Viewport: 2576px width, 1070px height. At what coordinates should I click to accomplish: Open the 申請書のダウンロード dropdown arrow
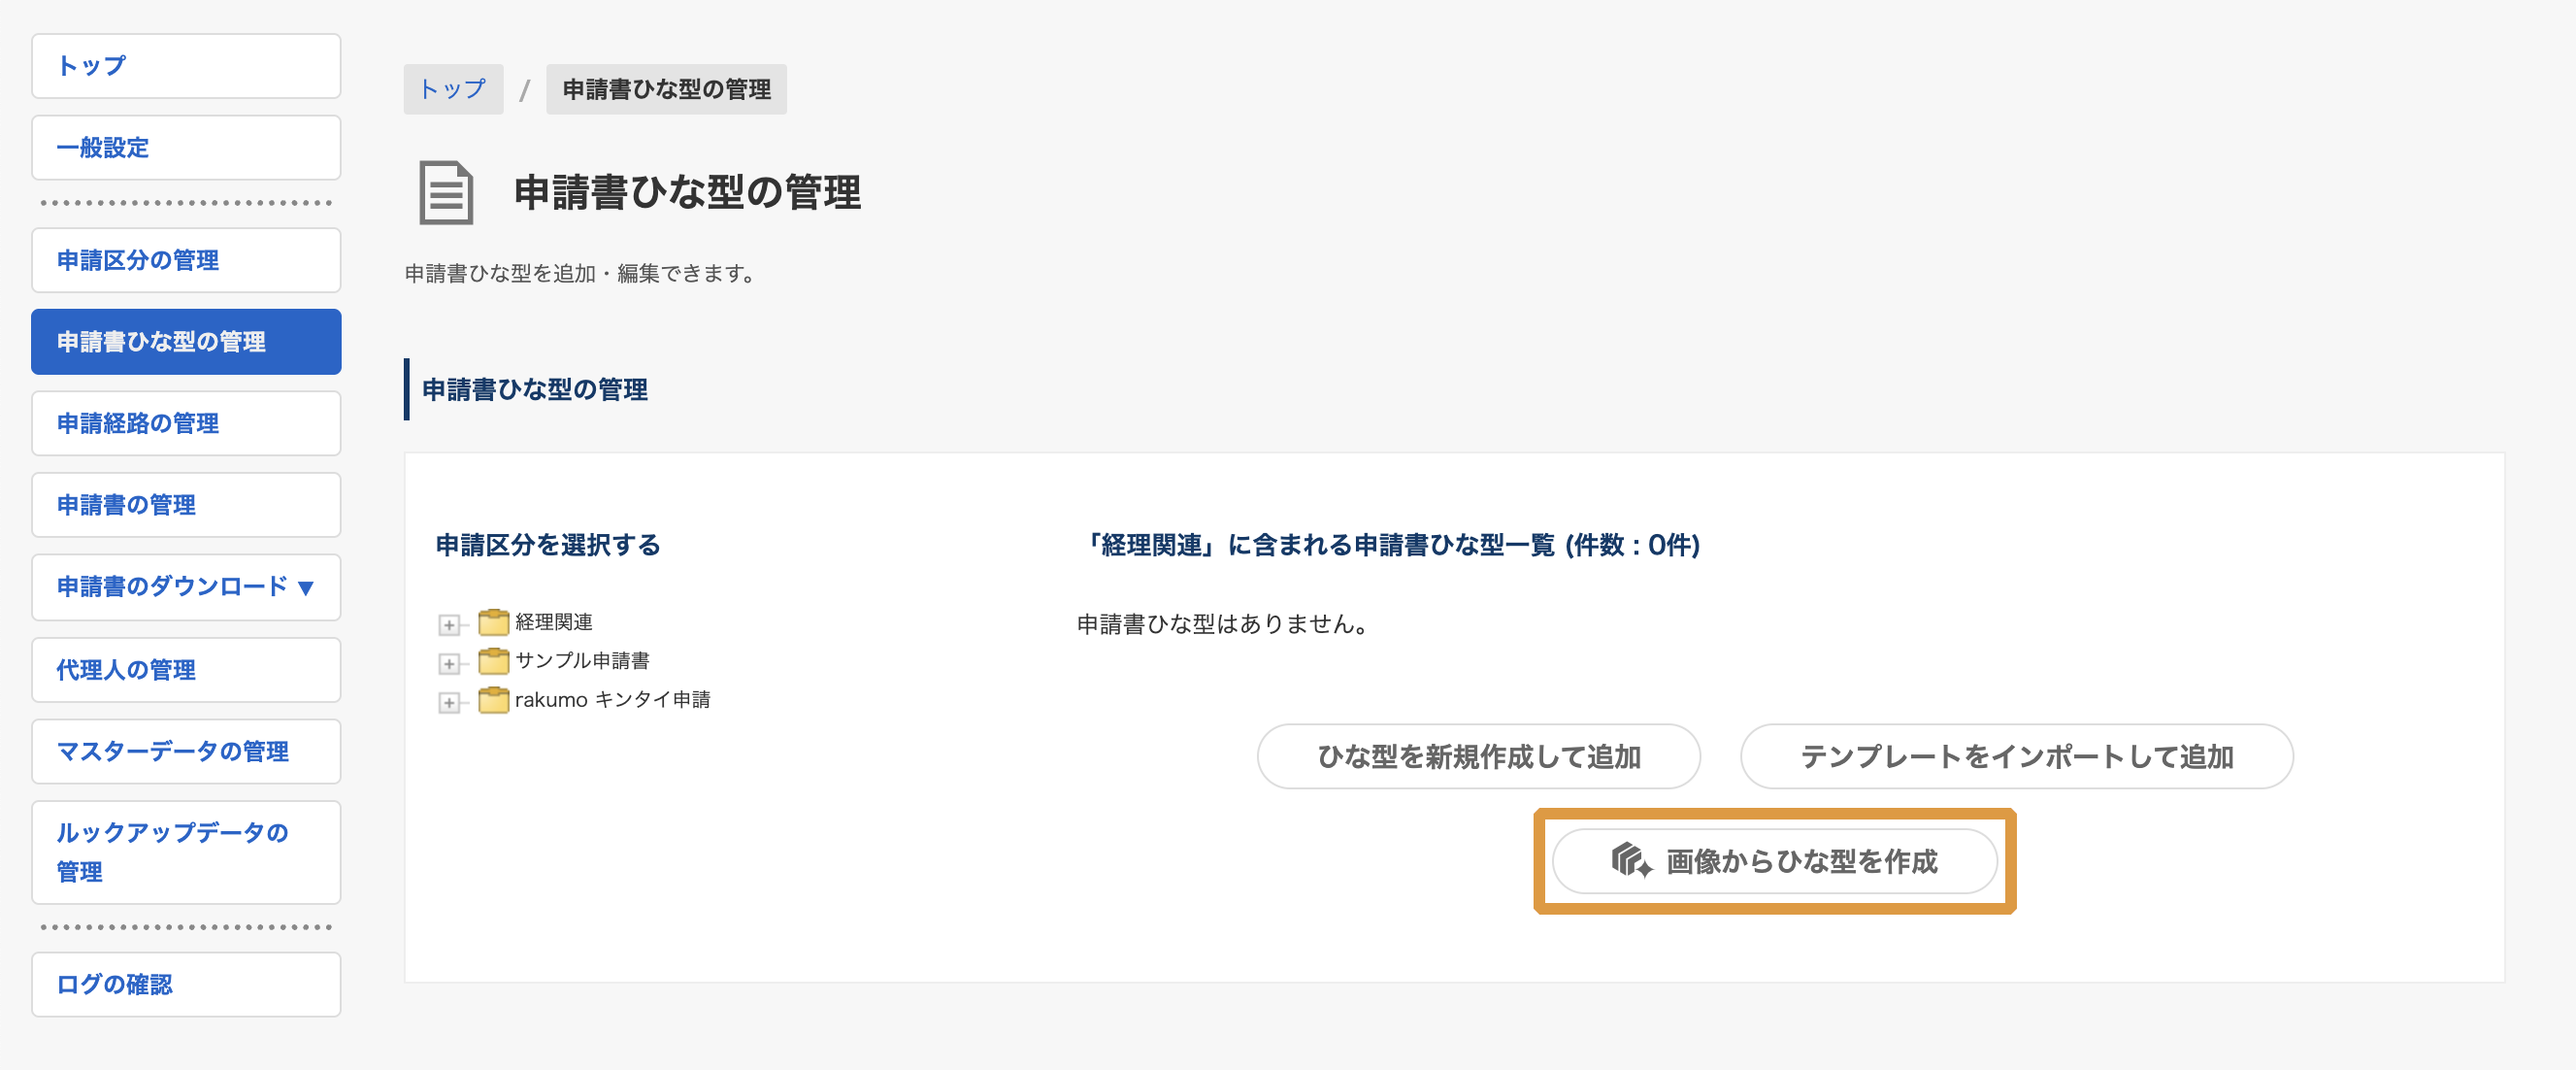pos(306,588)
